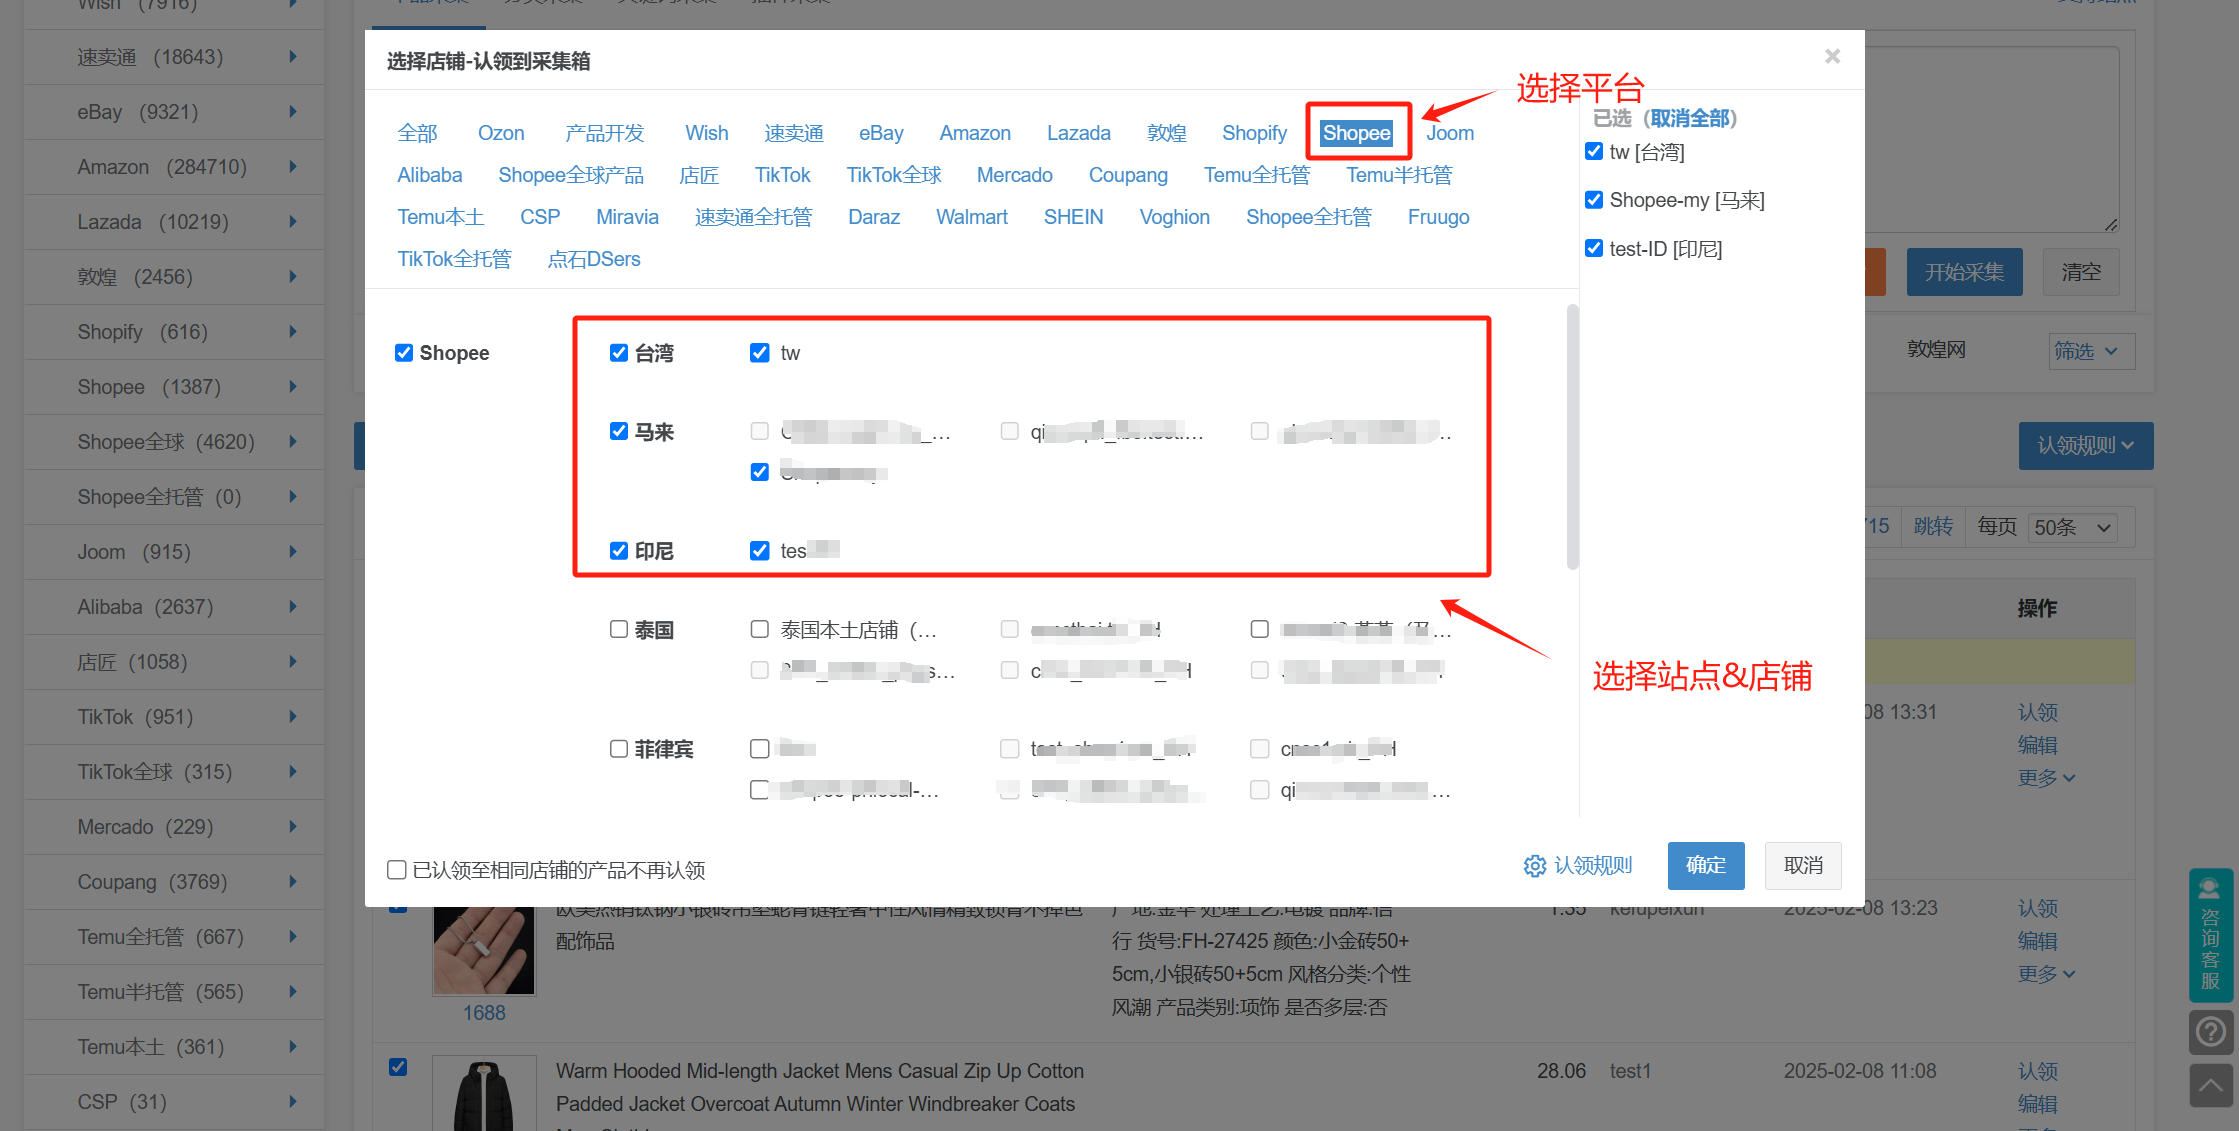Select the 点石DSers platform tab
Viewport: 2239px width, 1131px height.
tap(594, 259)
